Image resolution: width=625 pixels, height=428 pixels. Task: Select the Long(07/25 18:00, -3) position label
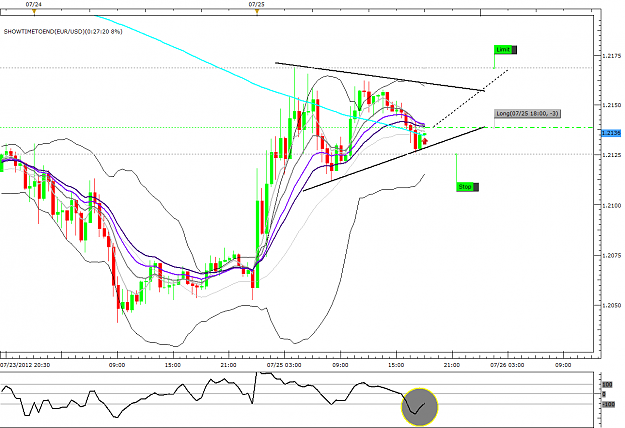pos(527,114)
